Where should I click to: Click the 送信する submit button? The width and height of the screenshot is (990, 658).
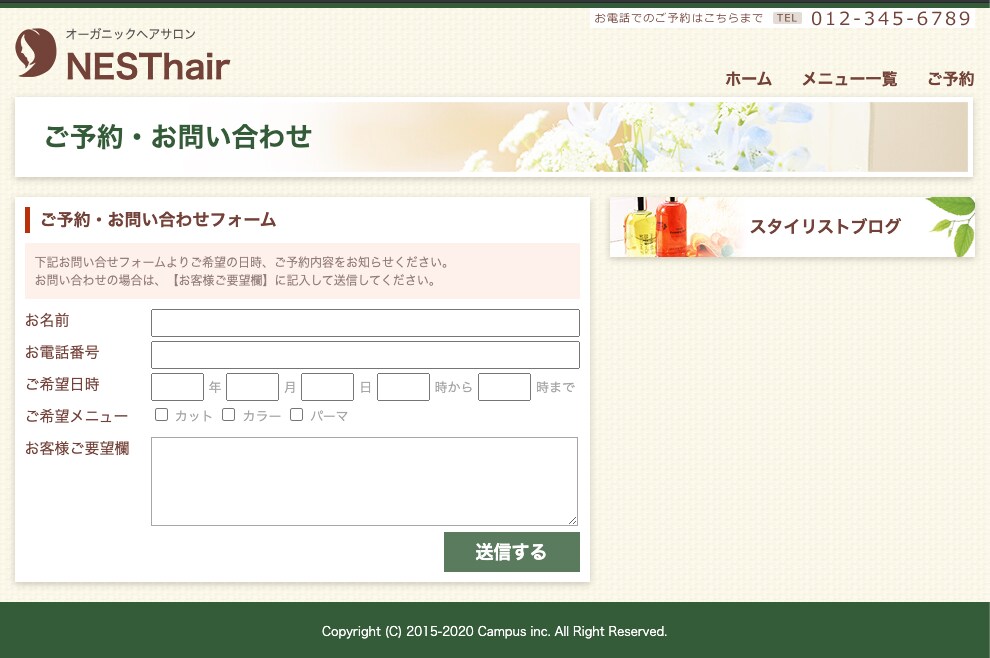[x=511, y=552]
